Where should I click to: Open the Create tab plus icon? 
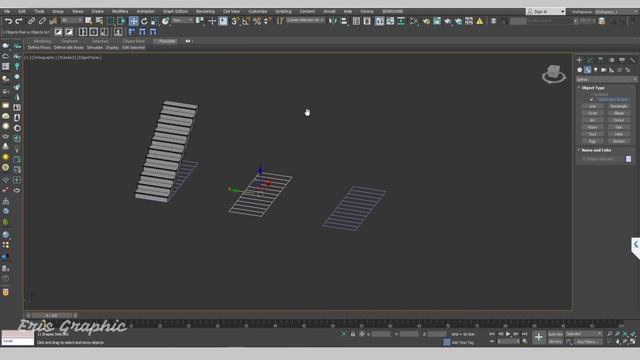(579, 60)
